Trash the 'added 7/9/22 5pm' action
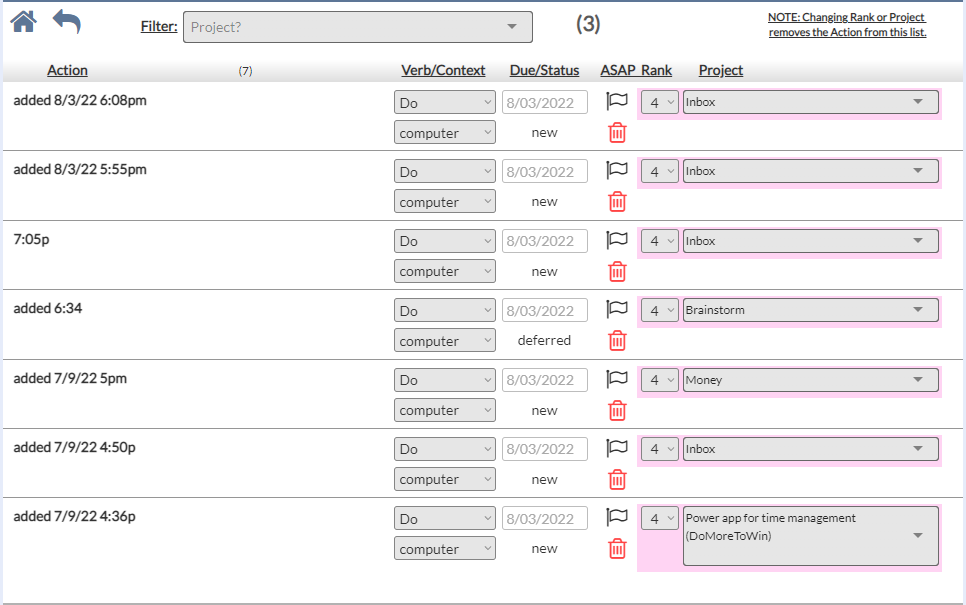Image resolution: width=966 pixels, height=605 pixels. [x=618, y=410]
